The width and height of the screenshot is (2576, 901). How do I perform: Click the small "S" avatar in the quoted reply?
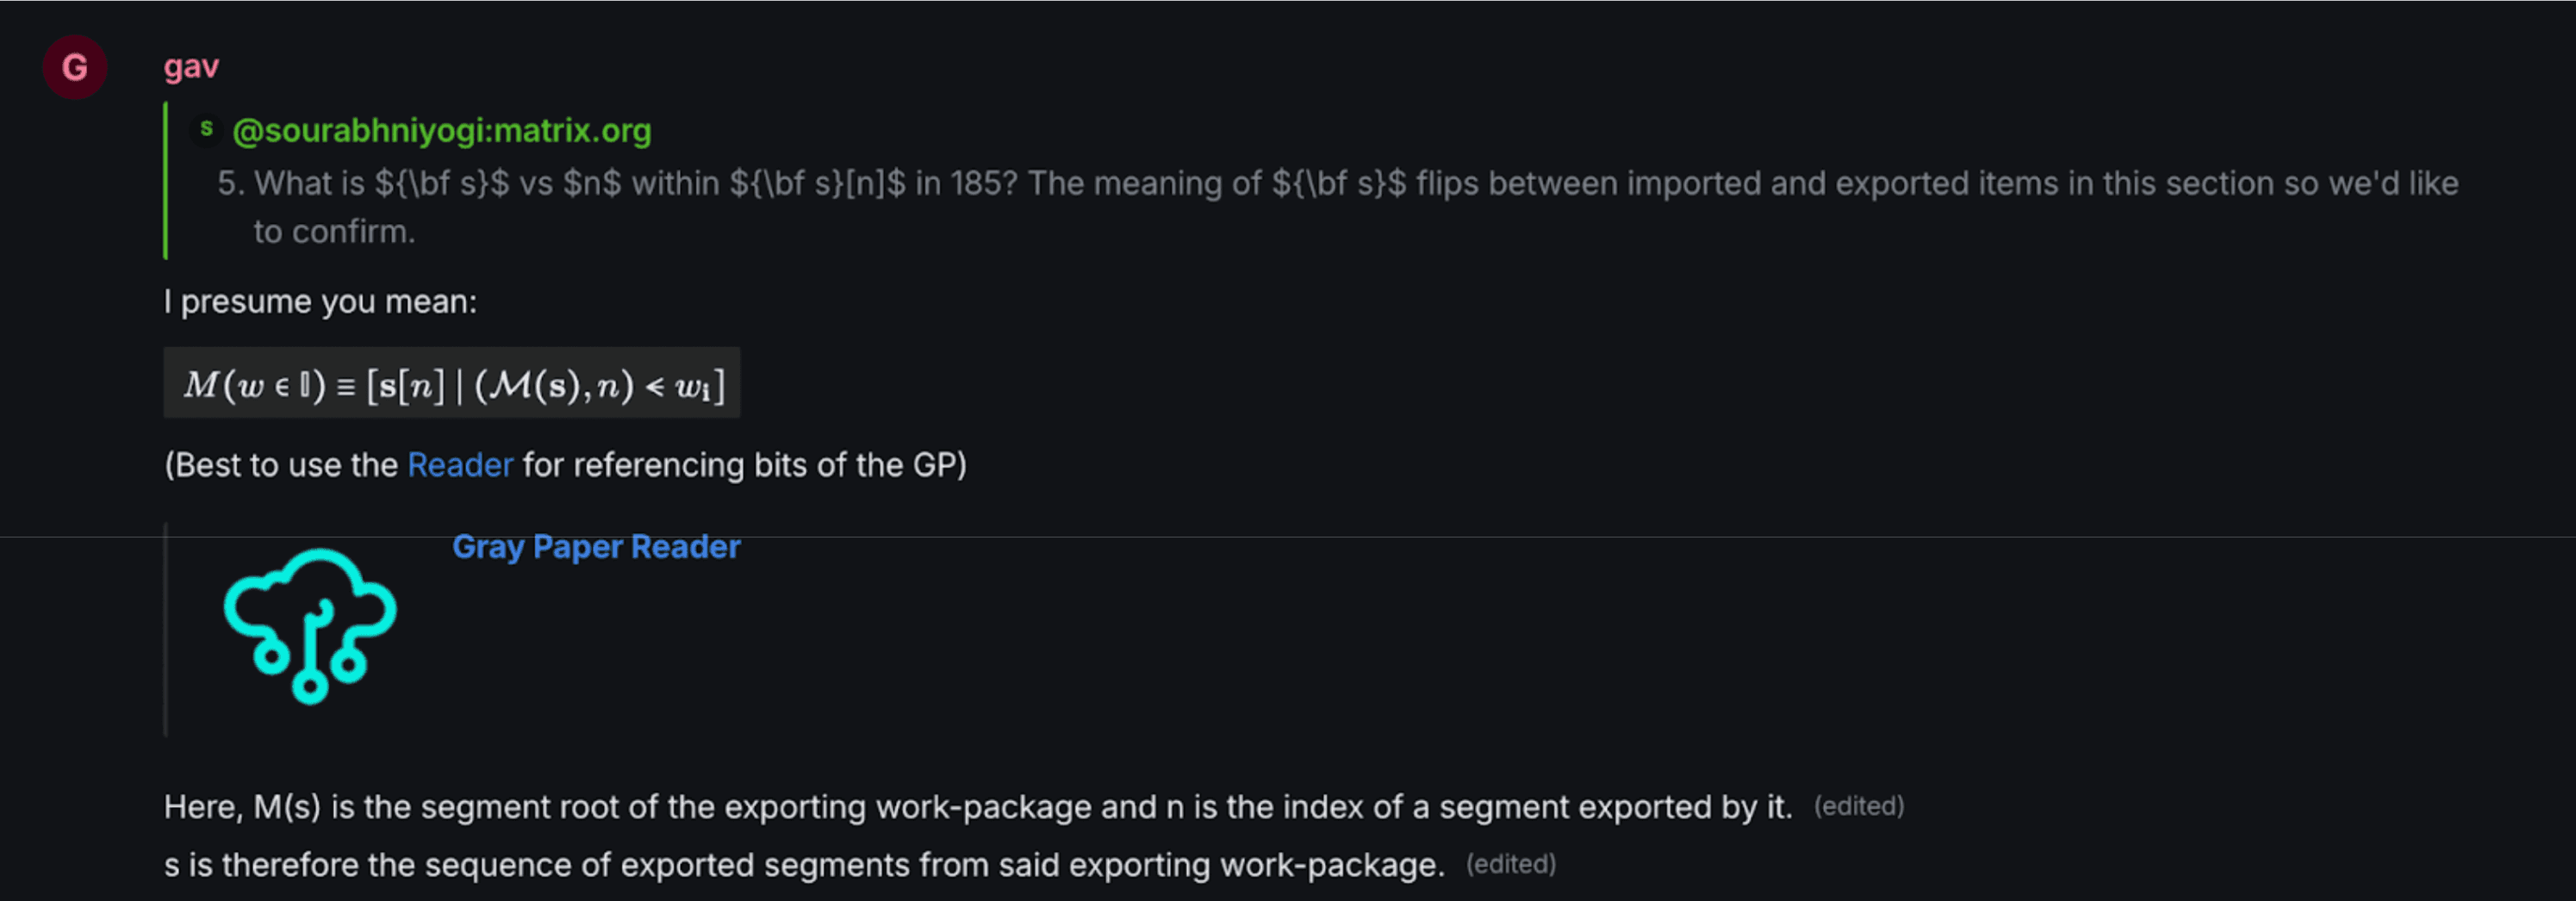pos(206,129)
